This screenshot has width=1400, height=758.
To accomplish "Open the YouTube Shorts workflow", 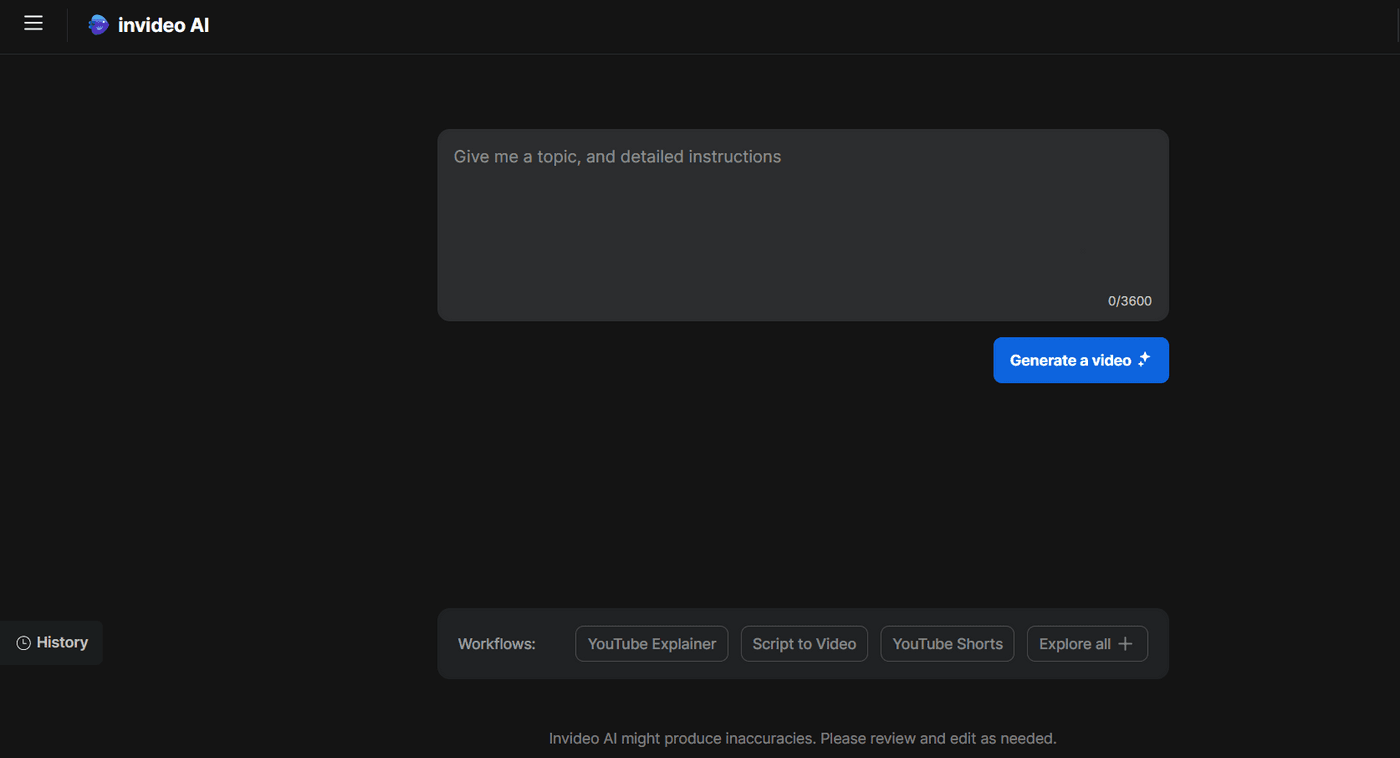I will pos(947,643).
